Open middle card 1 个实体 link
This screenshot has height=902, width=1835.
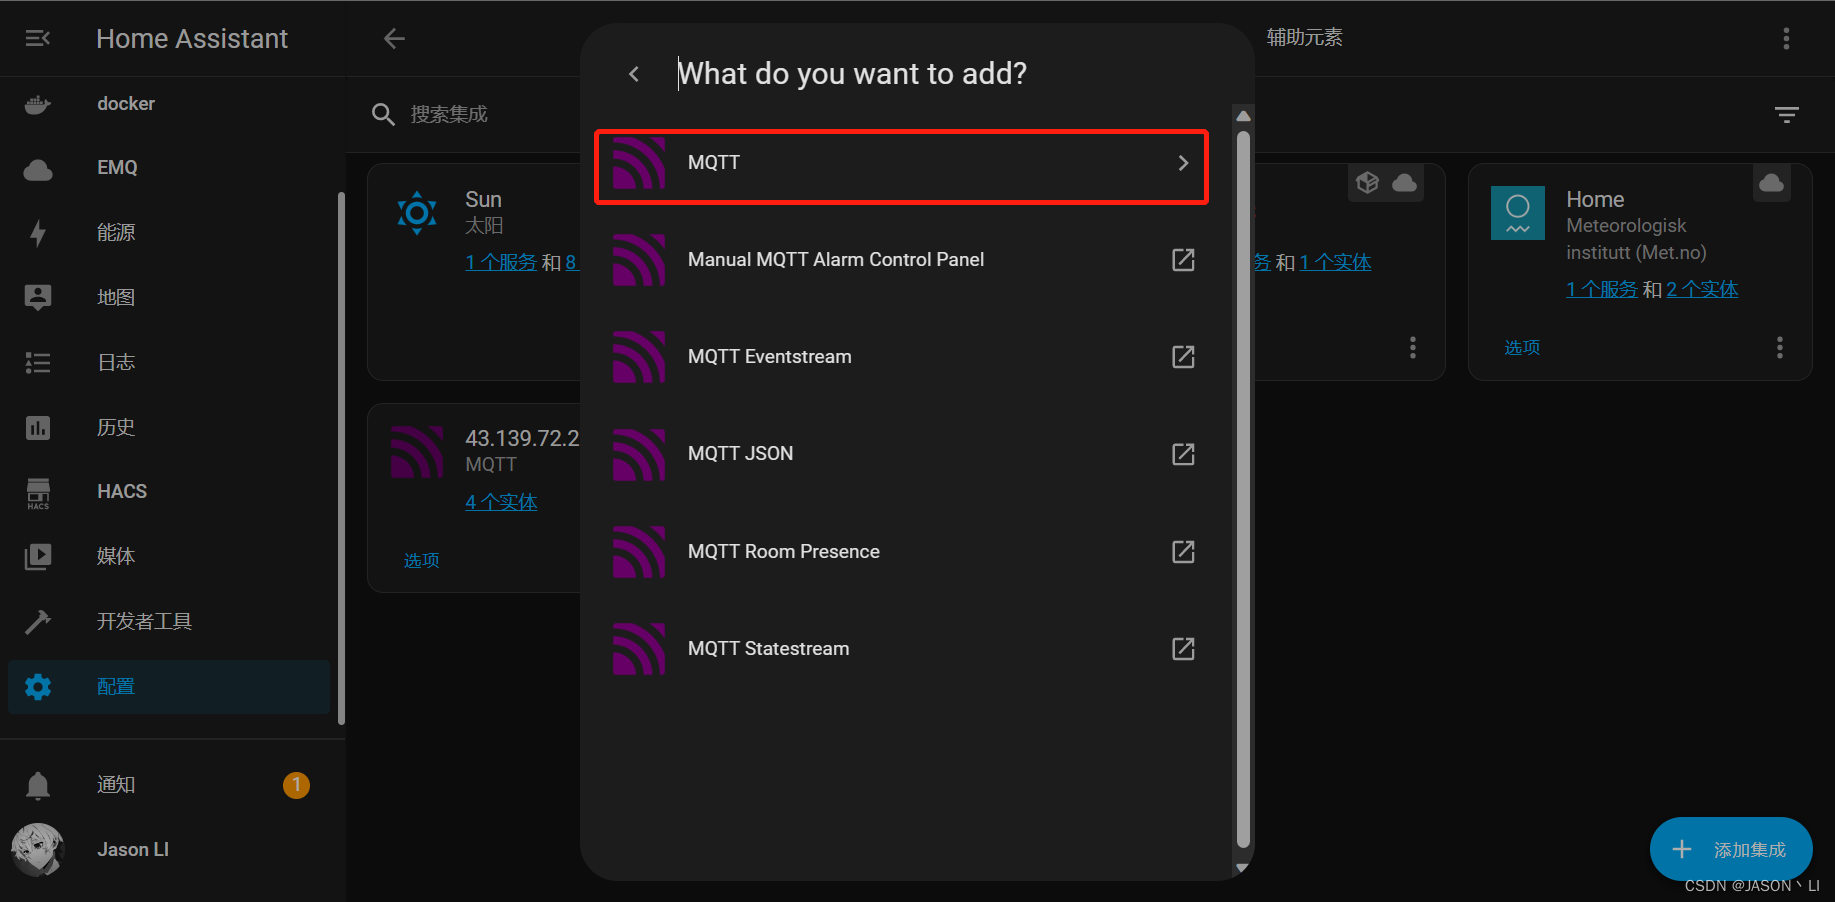click(1335, 262)
